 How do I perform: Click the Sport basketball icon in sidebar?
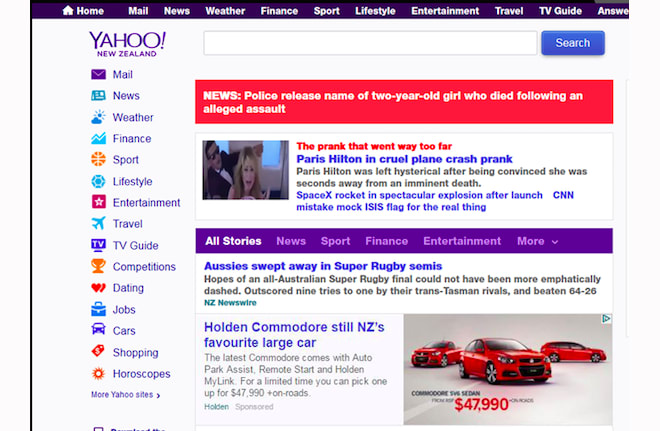[98, 160]
